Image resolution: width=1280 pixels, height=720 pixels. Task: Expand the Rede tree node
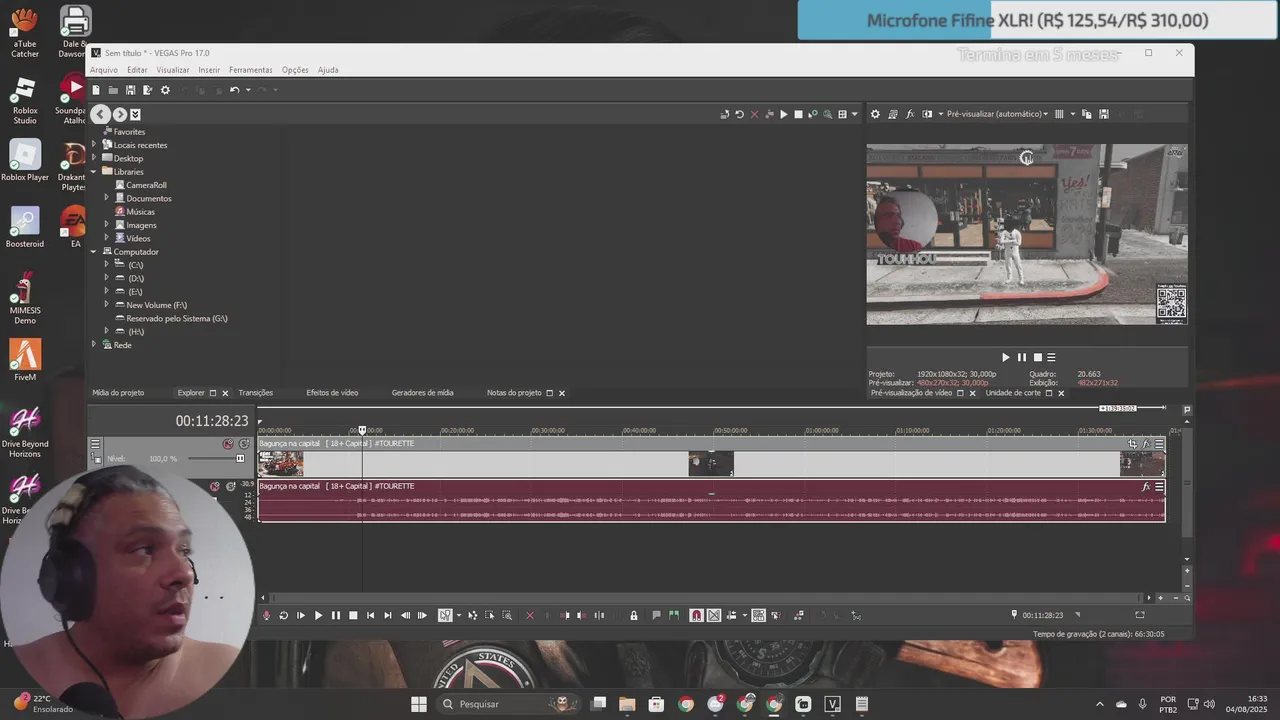coord(94,344)
